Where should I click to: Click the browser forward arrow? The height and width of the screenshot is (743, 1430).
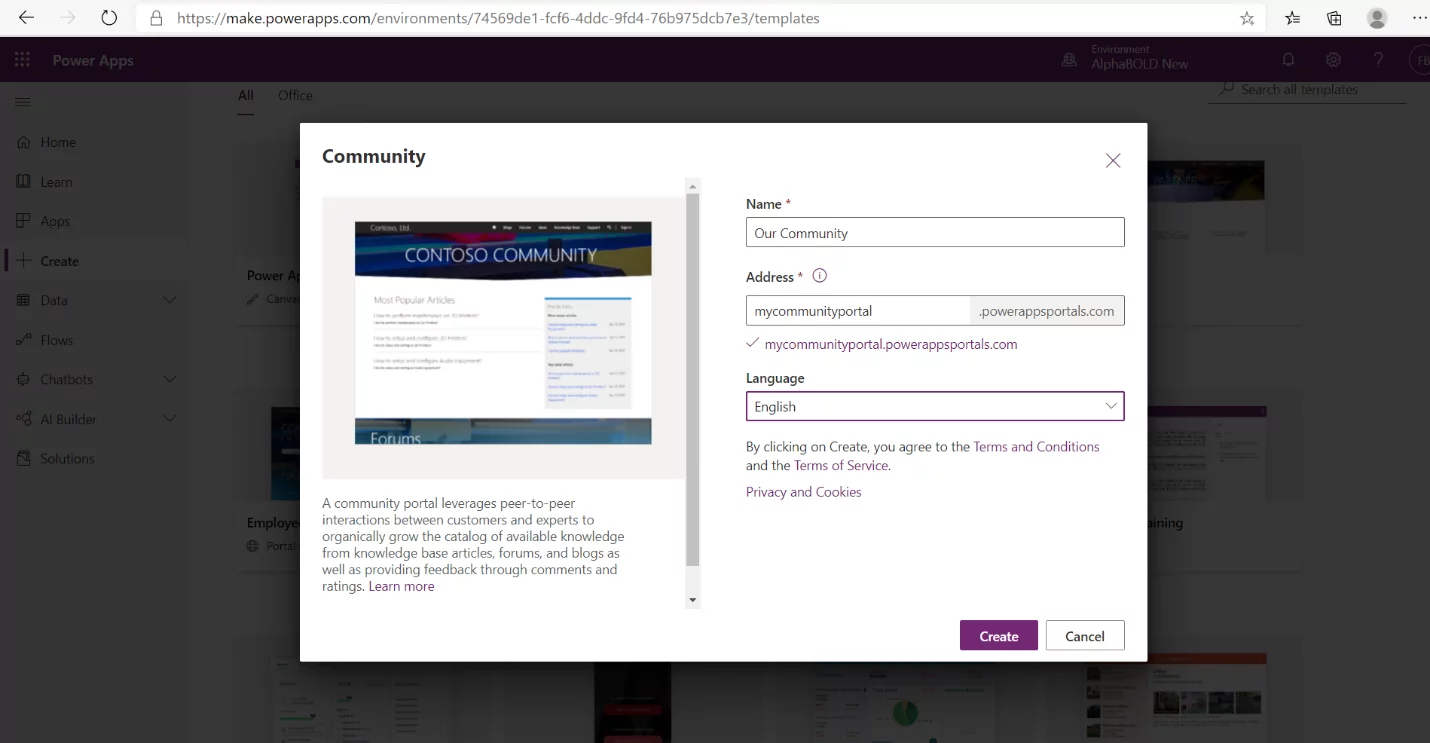click(68, 18)
